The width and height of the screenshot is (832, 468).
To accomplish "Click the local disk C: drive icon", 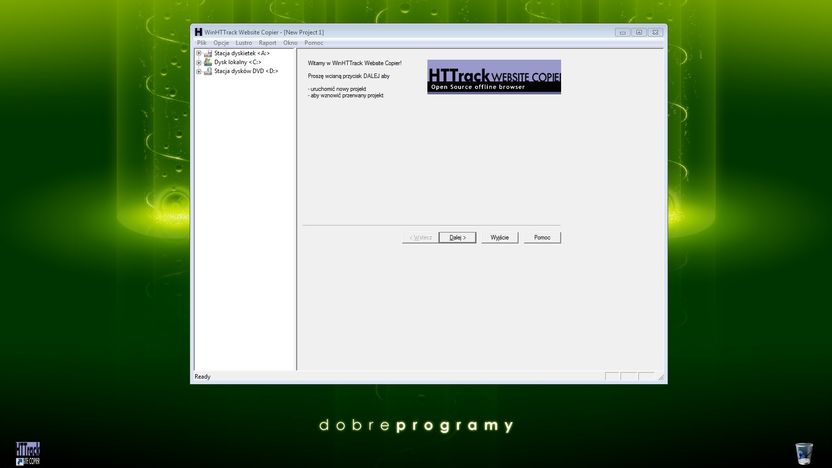I will pos(208,62).
